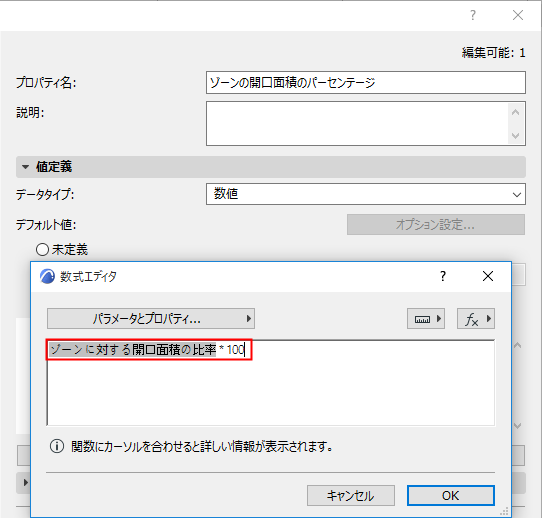
Task: Confirm the formula with OK
Action: coord(451,496)
